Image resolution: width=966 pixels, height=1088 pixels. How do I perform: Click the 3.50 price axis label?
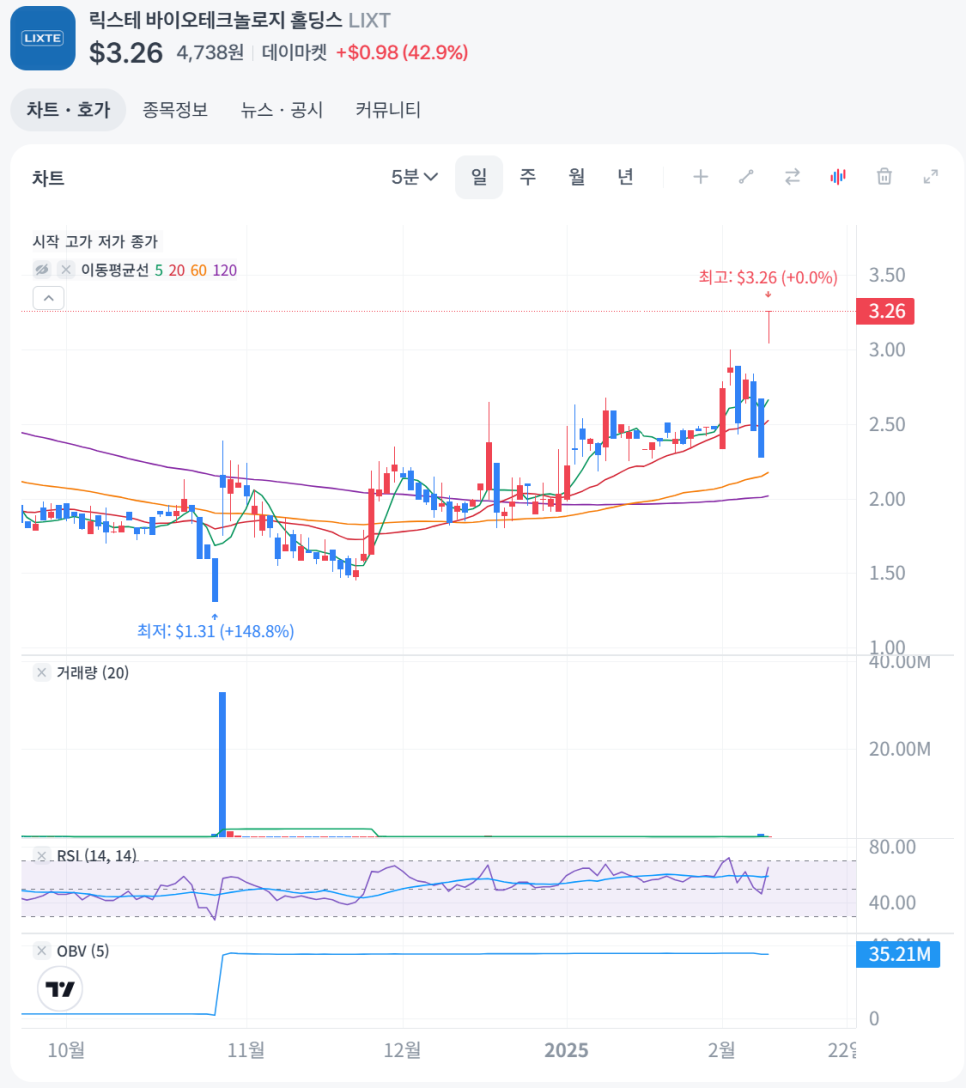(x=887, y=275)
